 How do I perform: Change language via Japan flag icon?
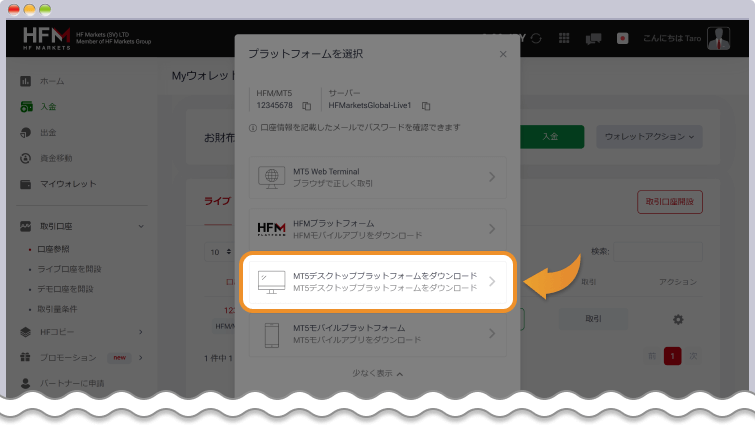622,38
